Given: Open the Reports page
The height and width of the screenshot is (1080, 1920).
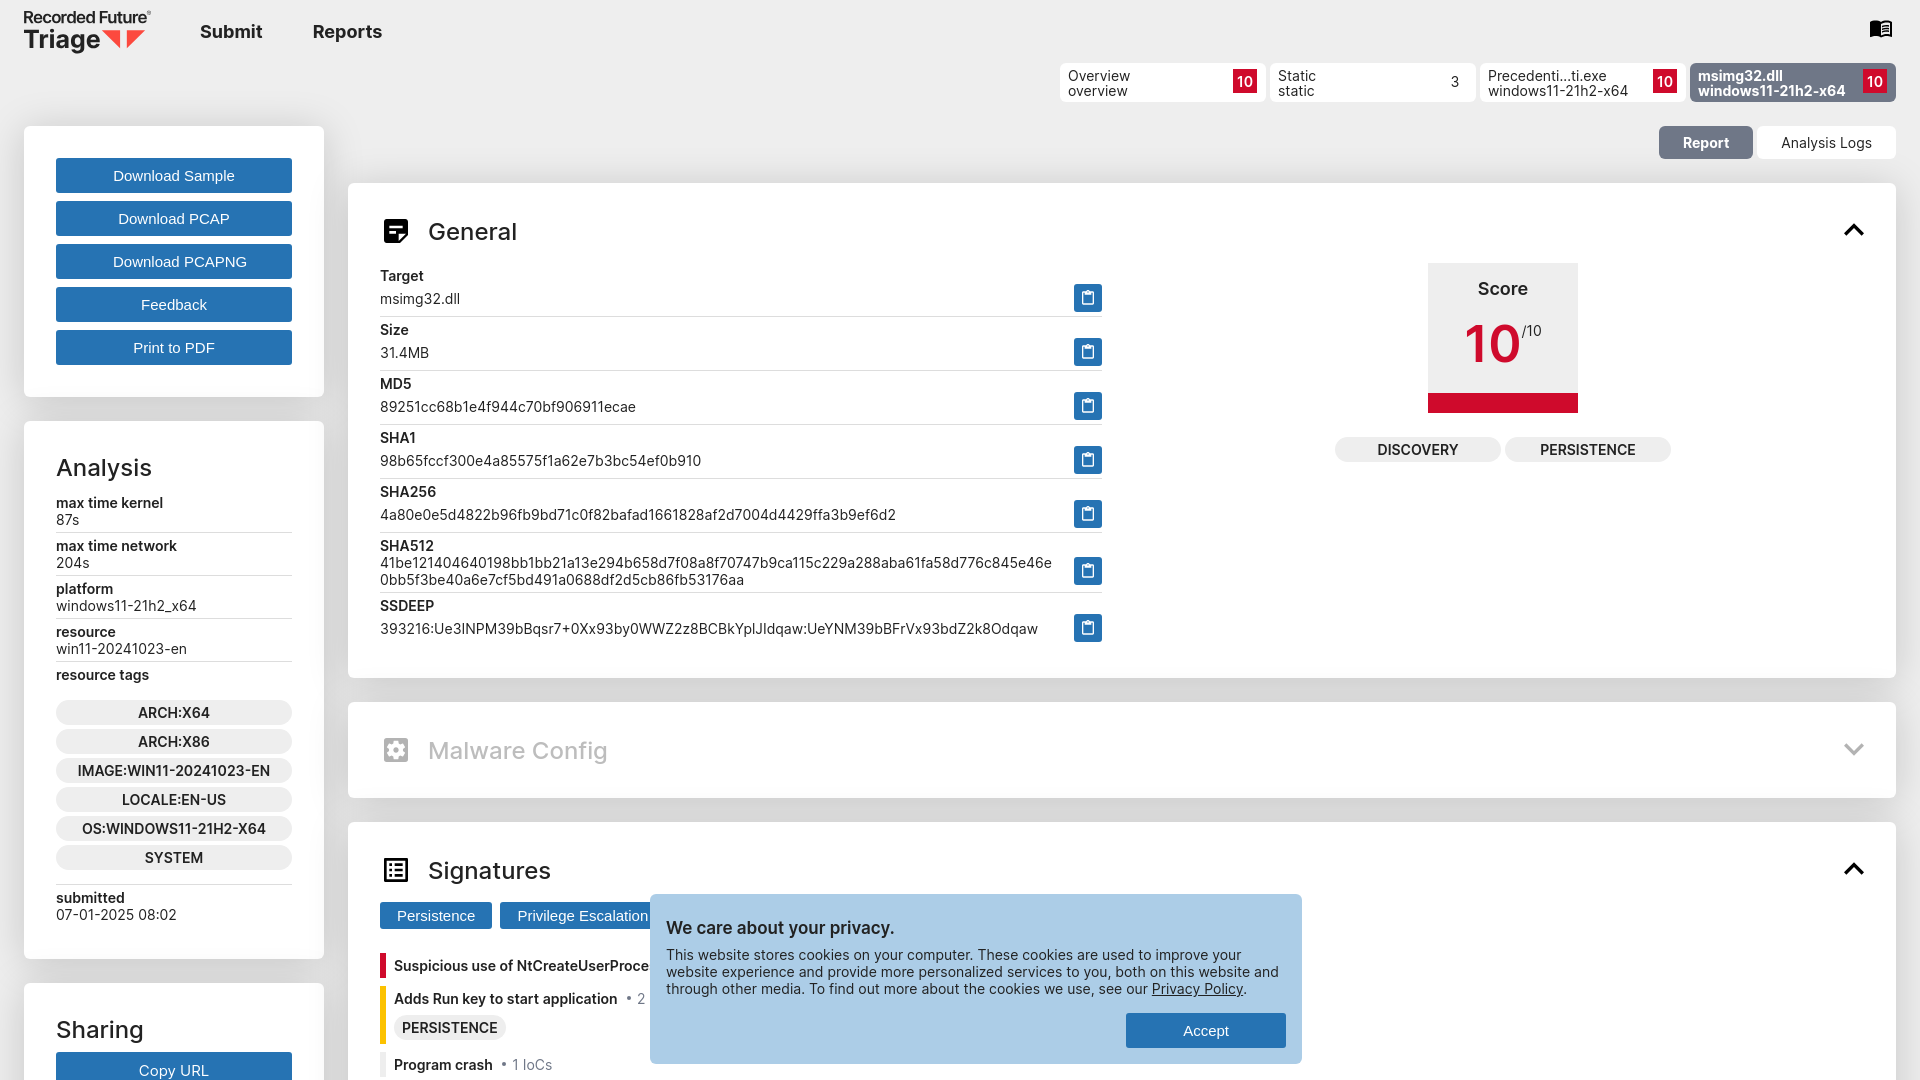Looking at the screenshot, I should [x=347, y=32].
